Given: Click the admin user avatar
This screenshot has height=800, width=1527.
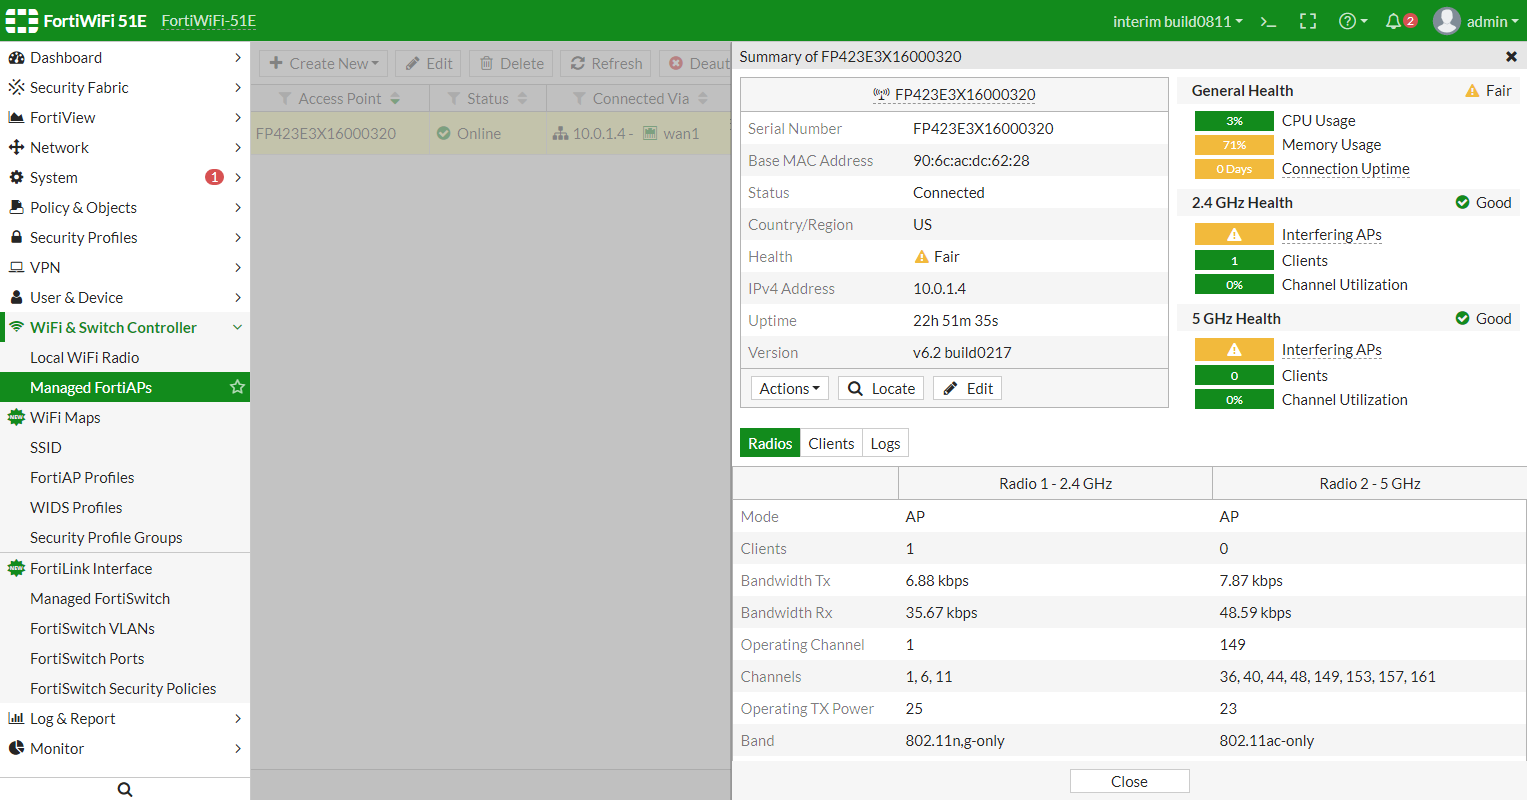Looking at the screenshot, I should click(x=1447, y=21).
